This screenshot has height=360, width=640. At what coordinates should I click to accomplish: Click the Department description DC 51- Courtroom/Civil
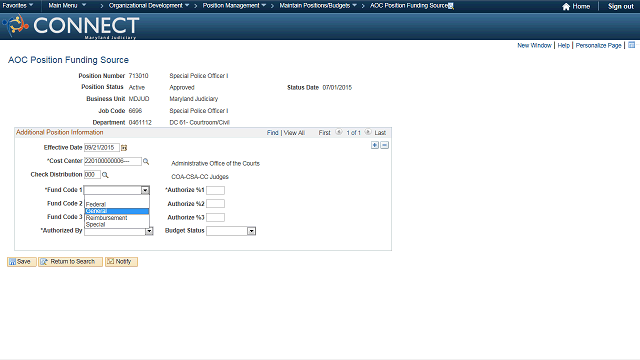click(x=200, y=122)
